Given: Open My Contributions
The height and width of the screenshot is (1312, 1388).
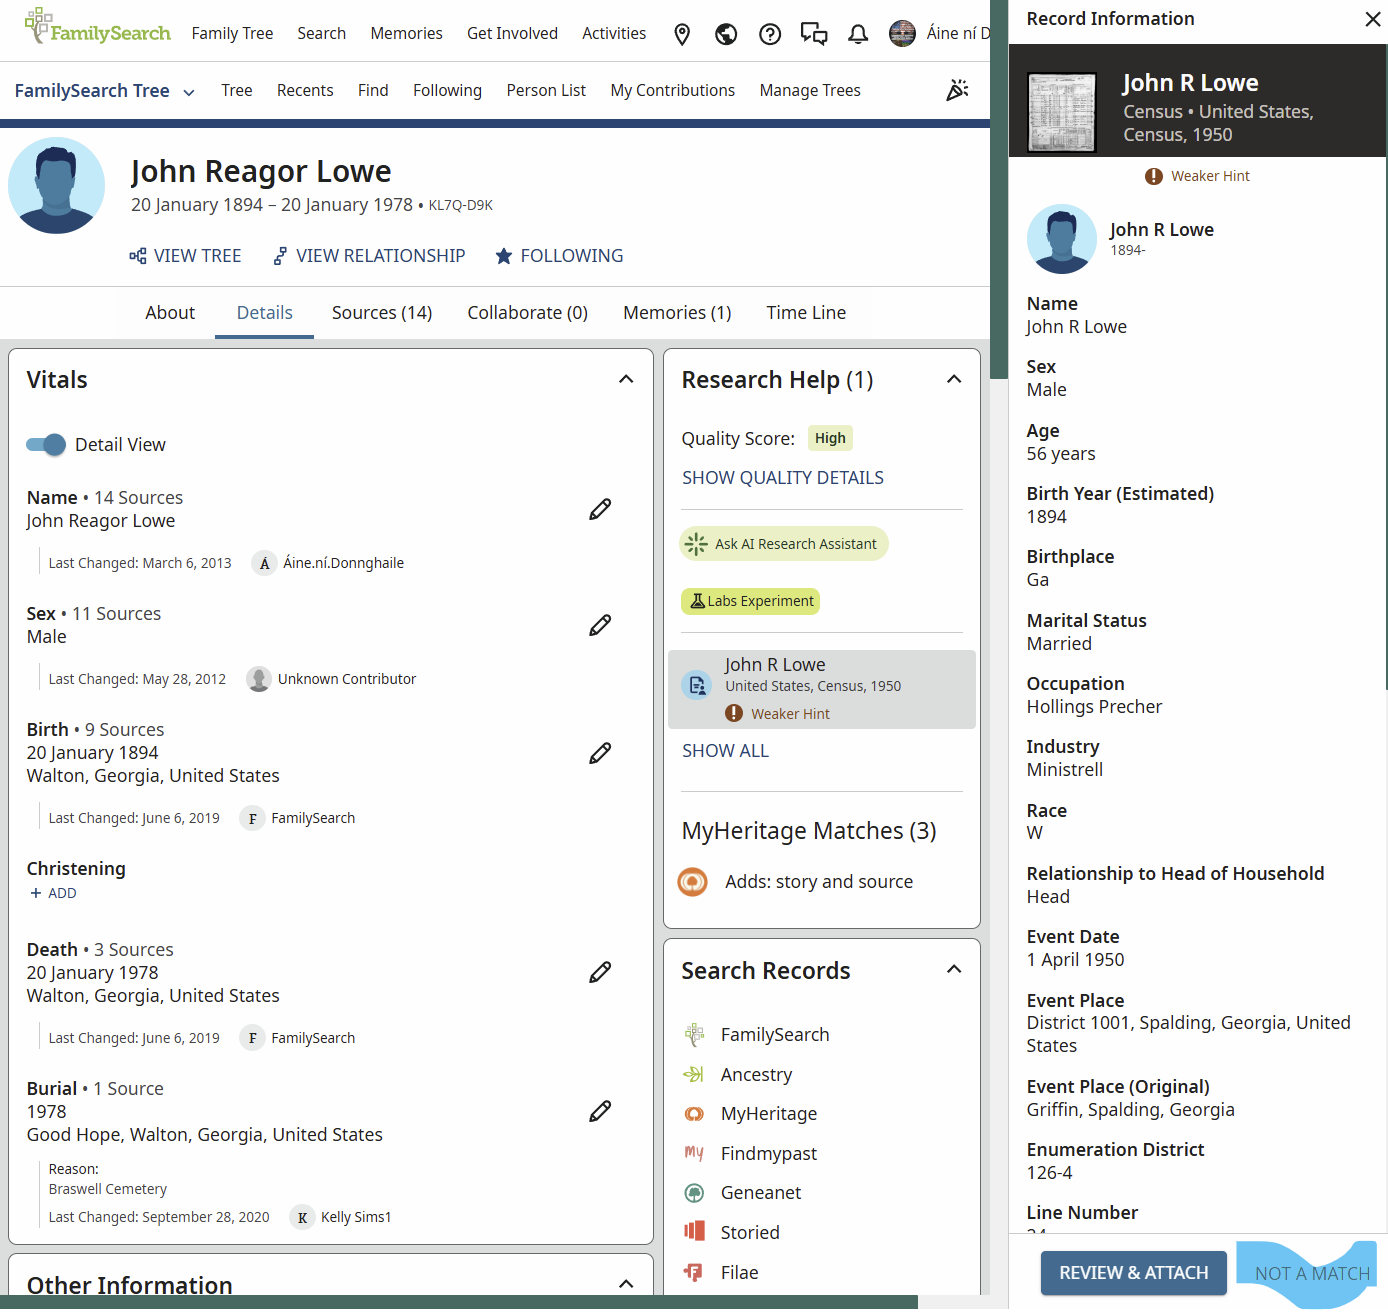Looking at the screenshot, I should [673, 90].
